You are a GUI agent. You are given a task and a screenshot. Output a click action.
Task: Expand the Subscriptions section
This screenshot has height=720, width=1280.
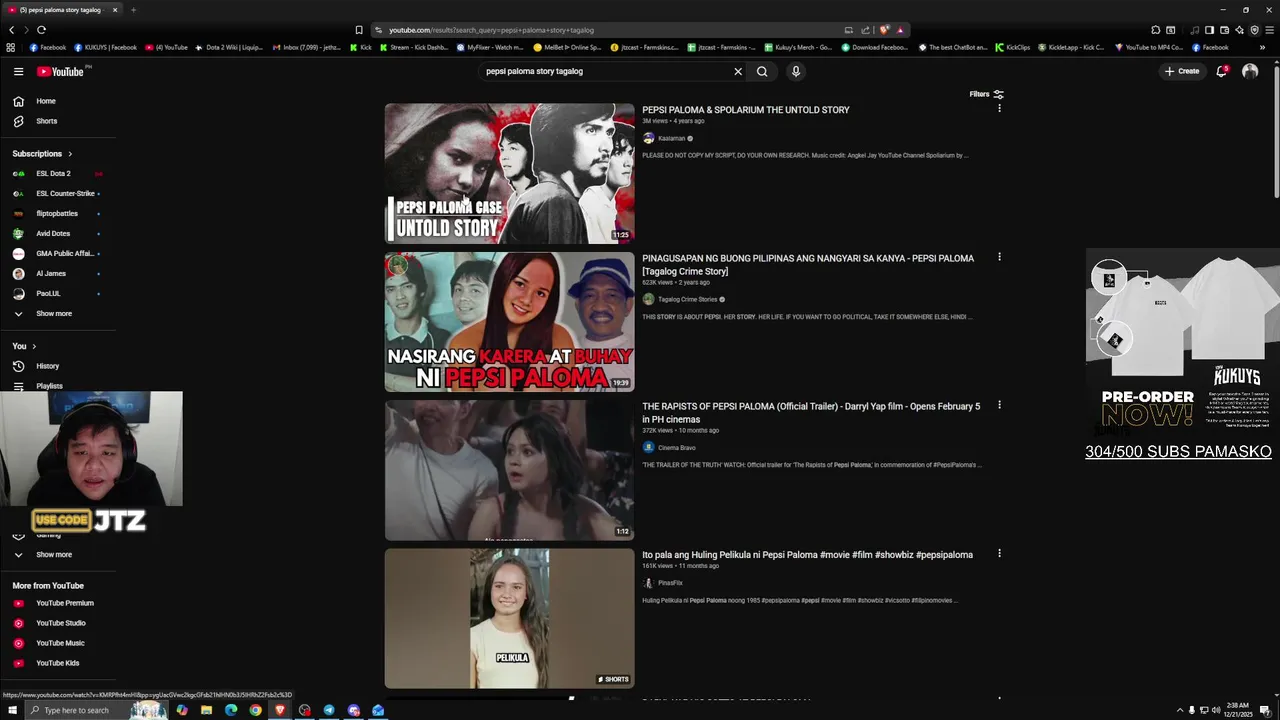(42, 154)
